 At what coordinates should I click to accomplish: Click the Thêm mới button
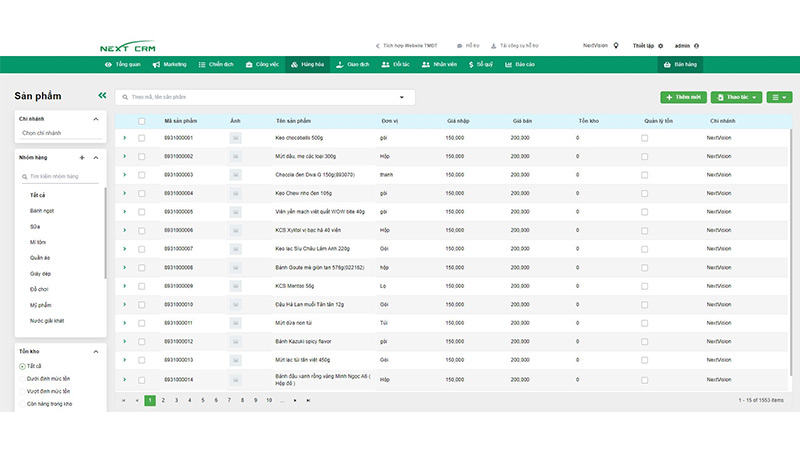click(682, 97)
